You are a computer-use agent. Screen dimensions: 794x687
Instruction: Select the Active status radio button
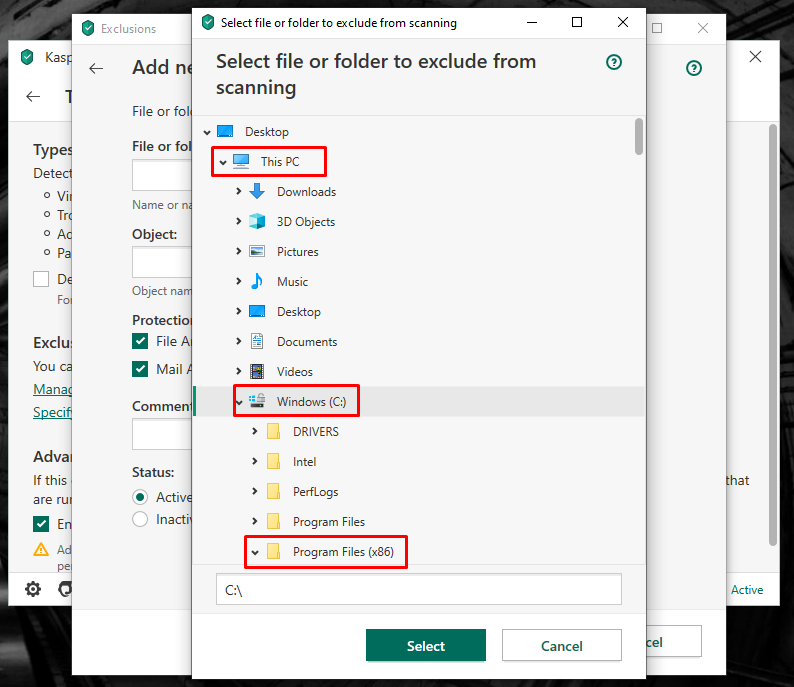tap(140, 497)
